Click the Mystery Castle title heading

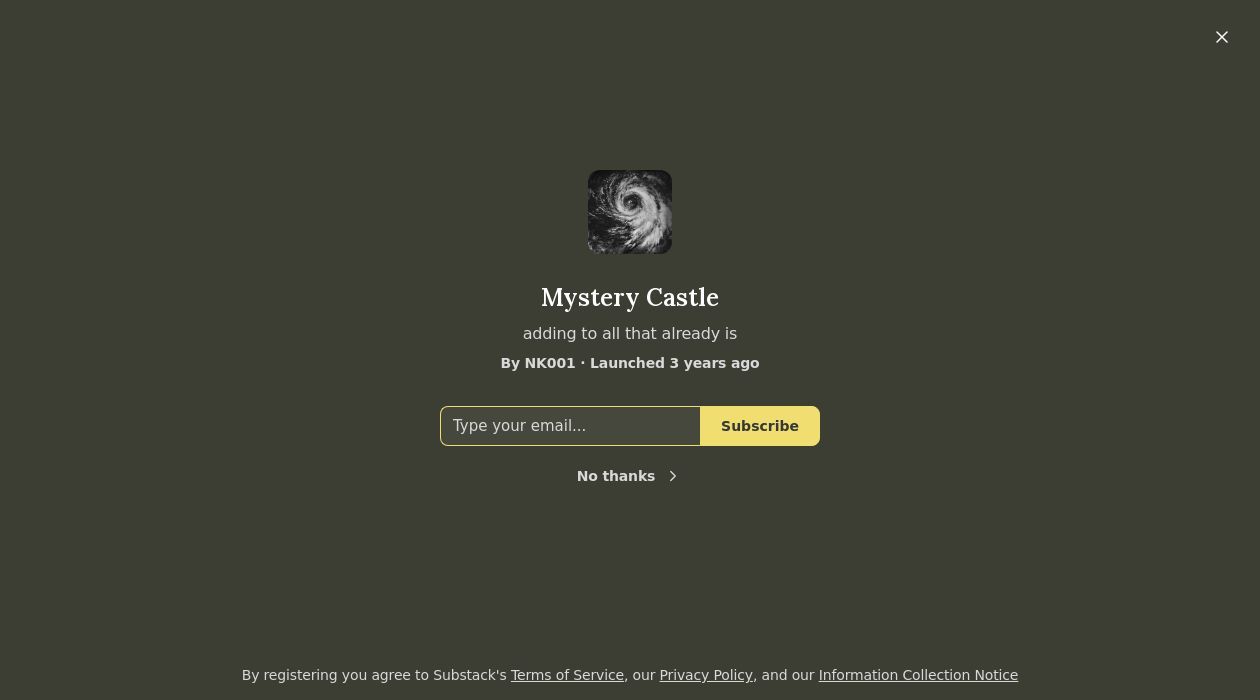(x=630, y=297)
